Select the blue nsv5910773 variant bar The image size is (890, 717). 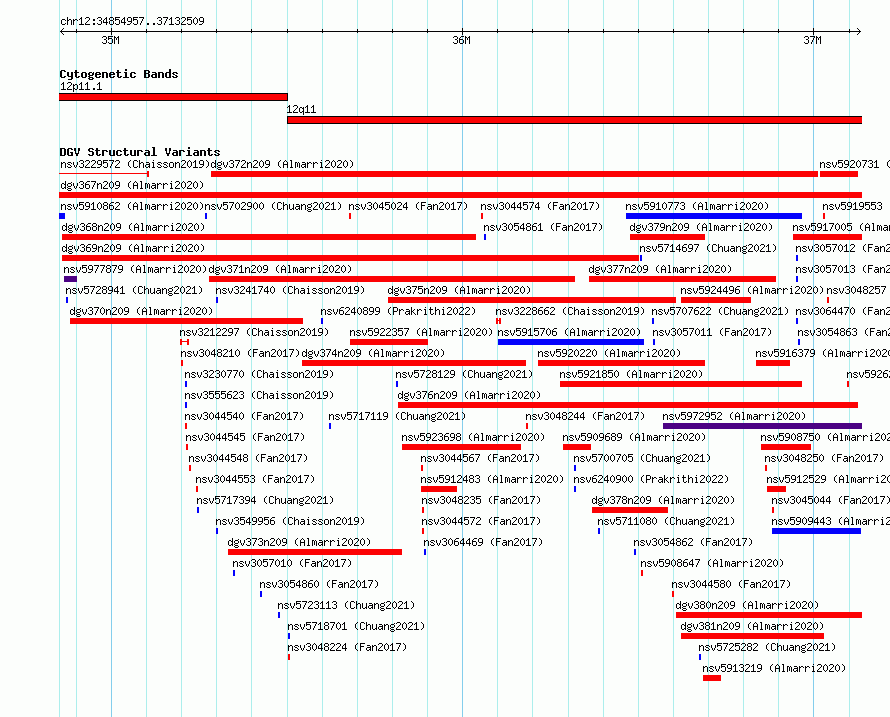(713, 216)
